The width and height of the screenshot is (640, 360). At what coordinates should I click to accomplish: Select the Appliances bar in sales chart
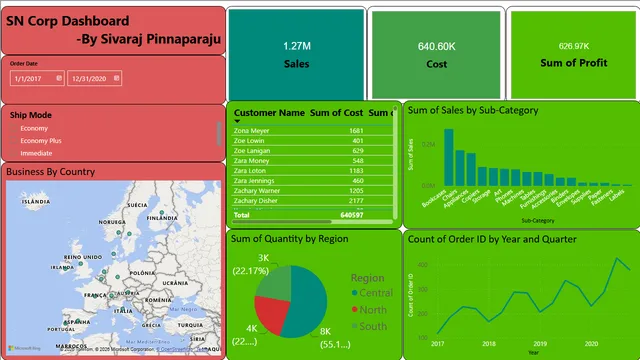coord(471,169)
